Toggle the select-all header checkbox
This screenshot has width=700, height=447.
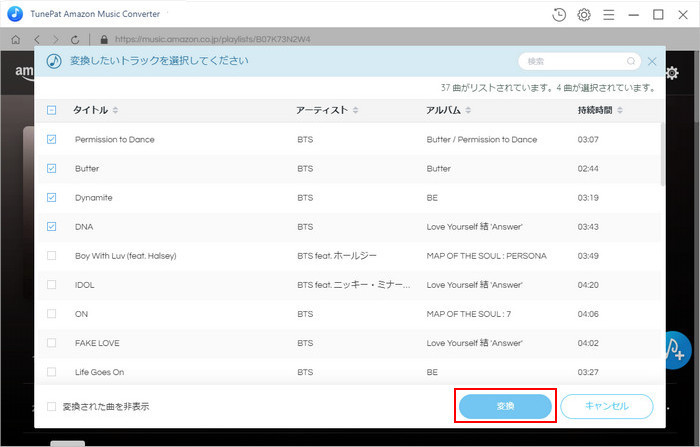click(x=51, y=110)
